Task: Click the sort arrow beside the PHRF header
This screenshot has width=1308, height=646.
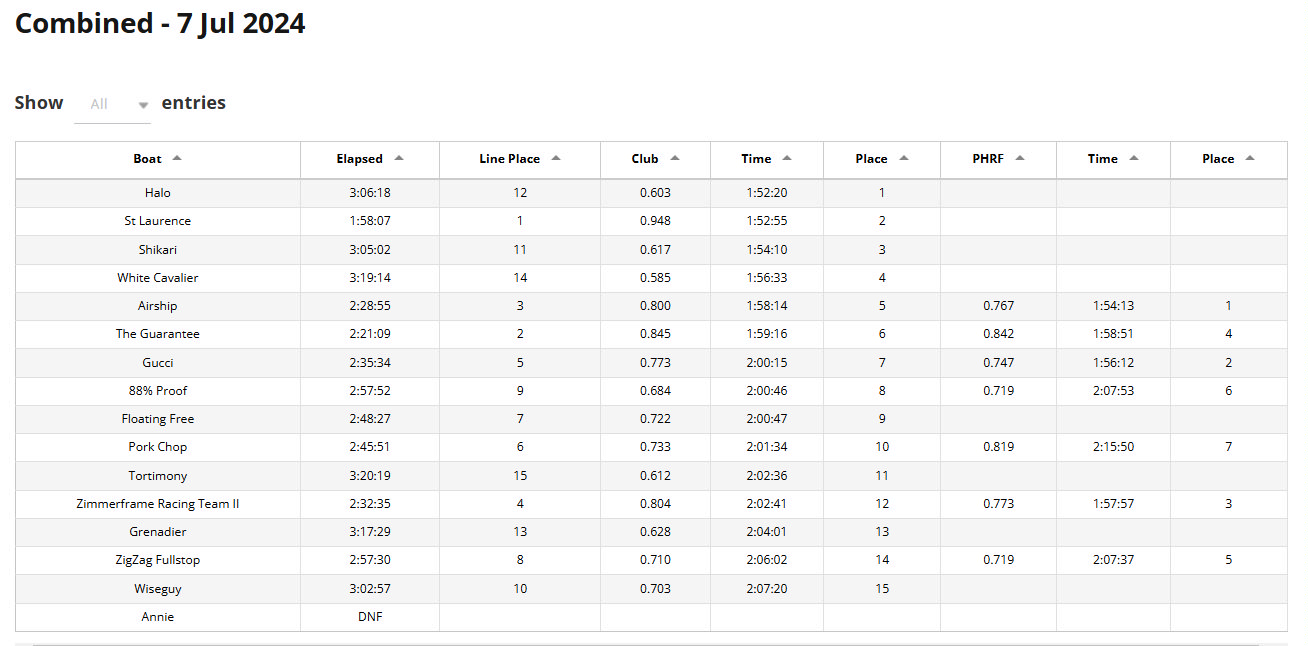Action: [x=1019, y=158]
